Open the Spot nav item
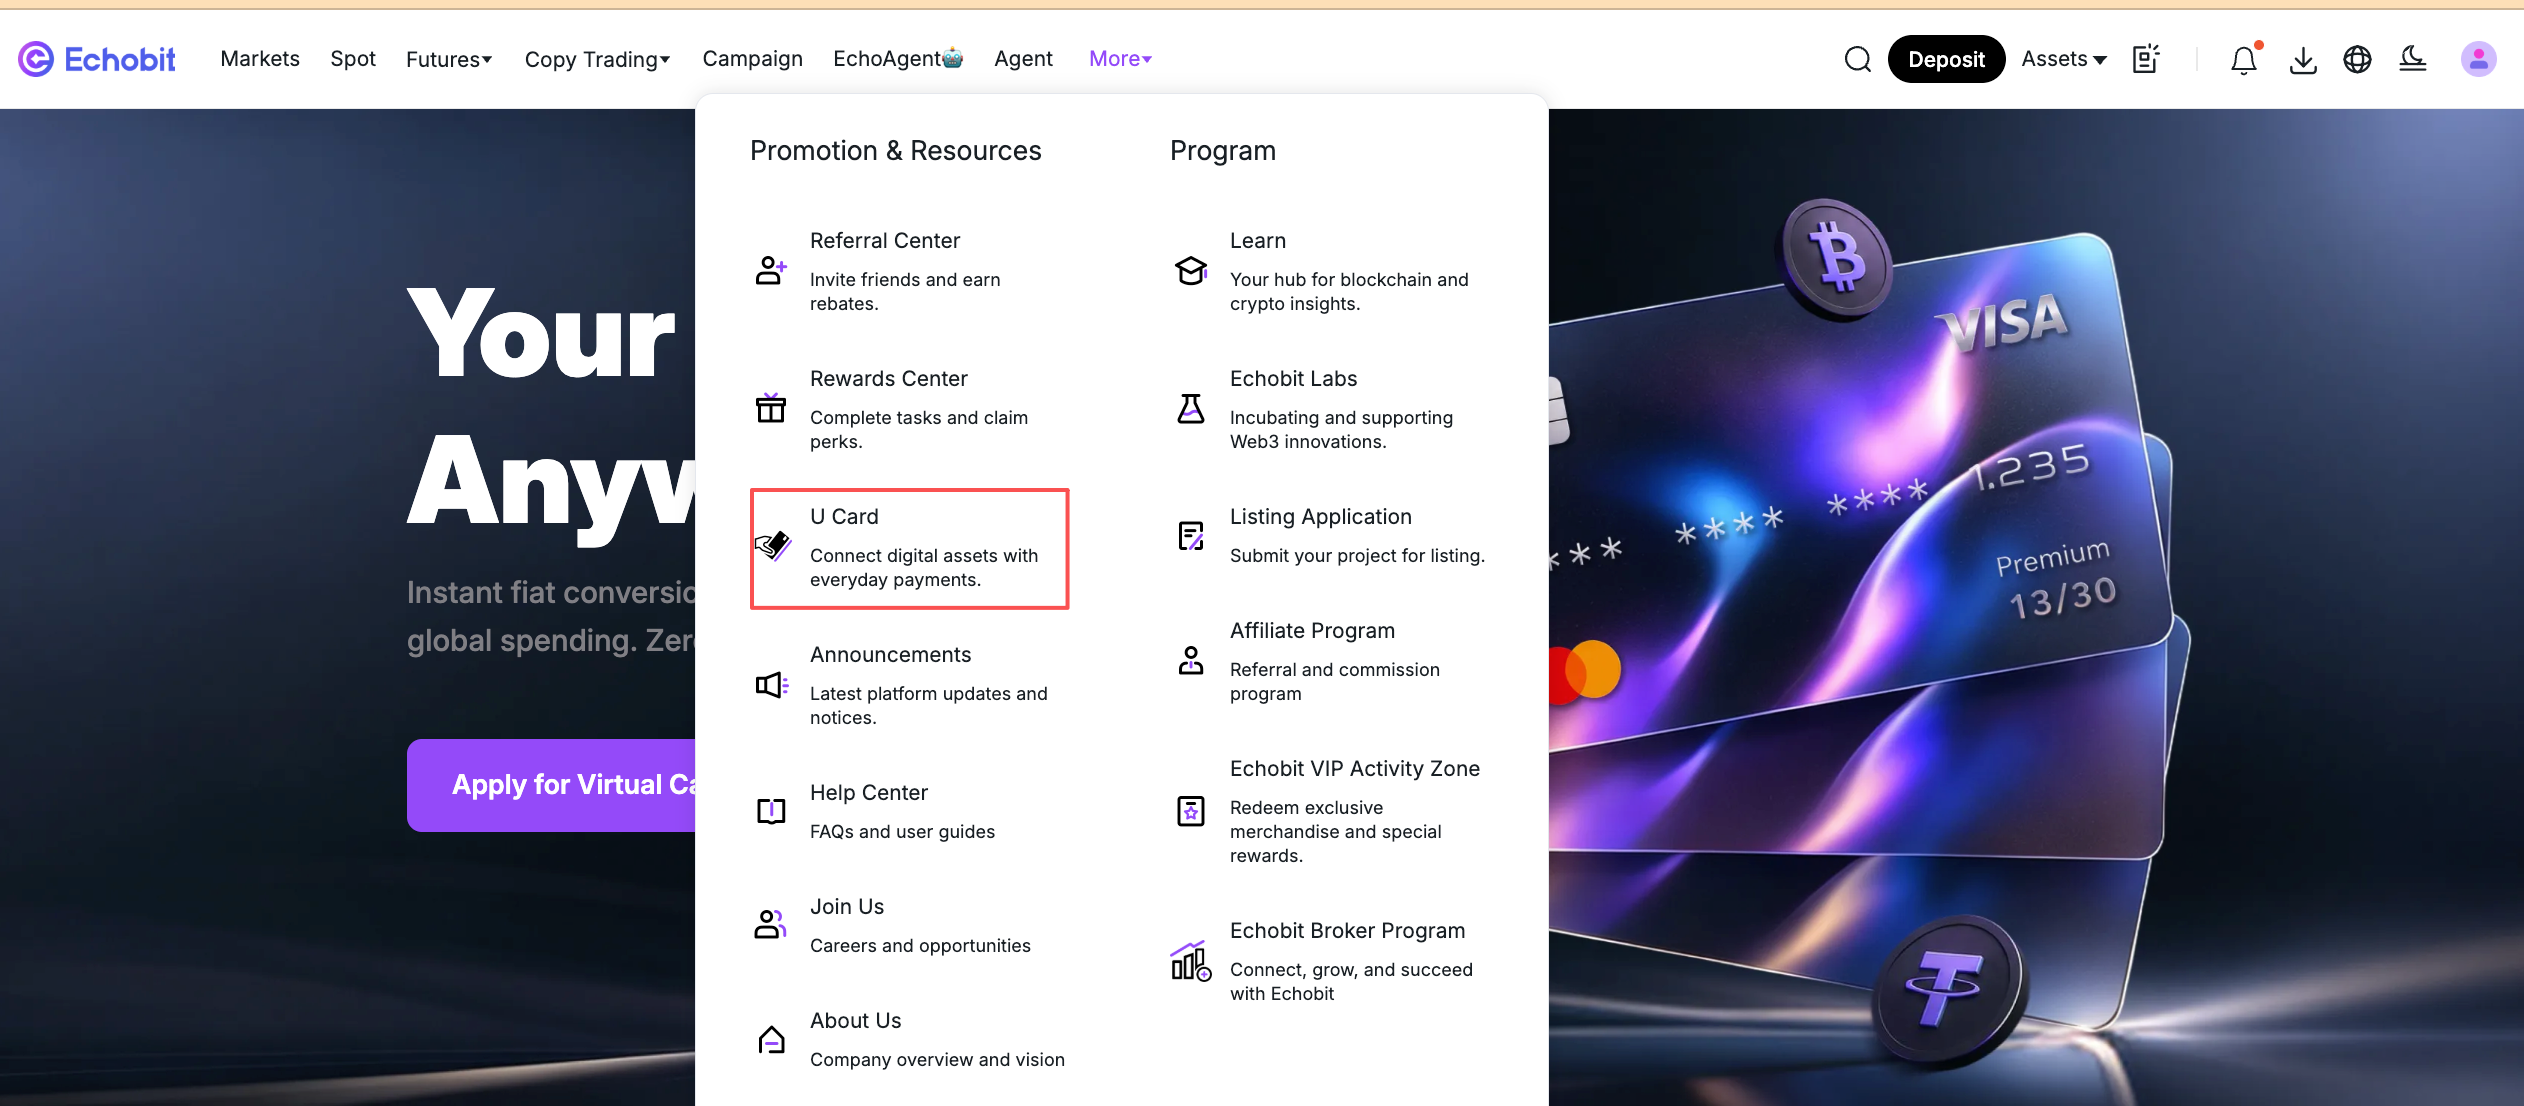This screenshot has height=1106, width=2524. coord(353,59)
